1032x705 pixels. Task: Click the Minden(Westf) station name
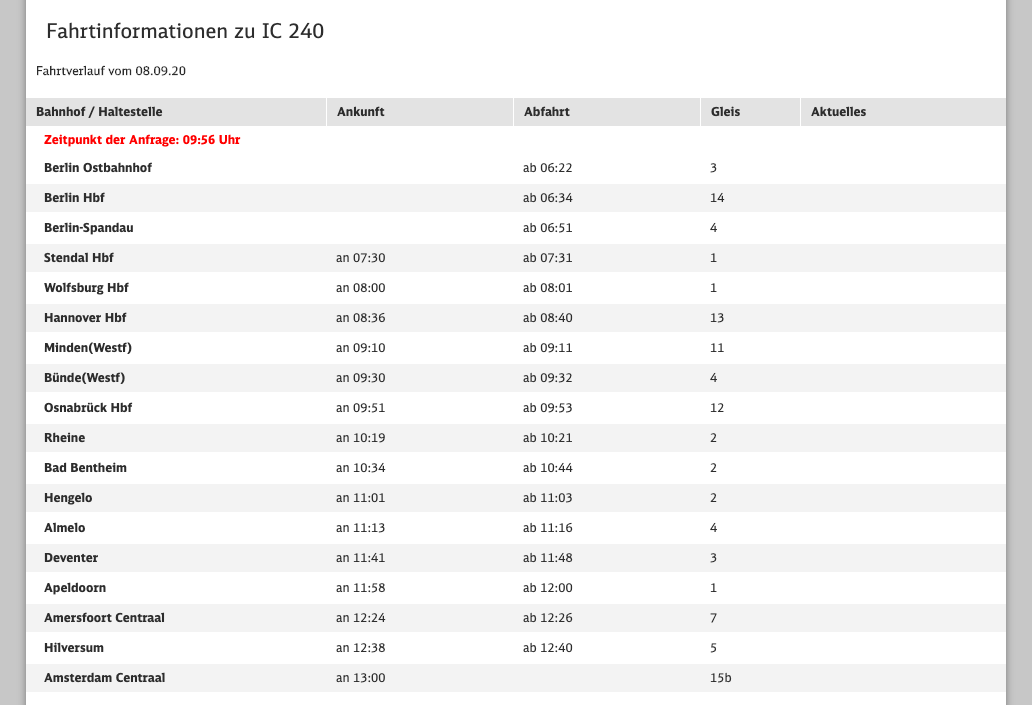(88, 348)
